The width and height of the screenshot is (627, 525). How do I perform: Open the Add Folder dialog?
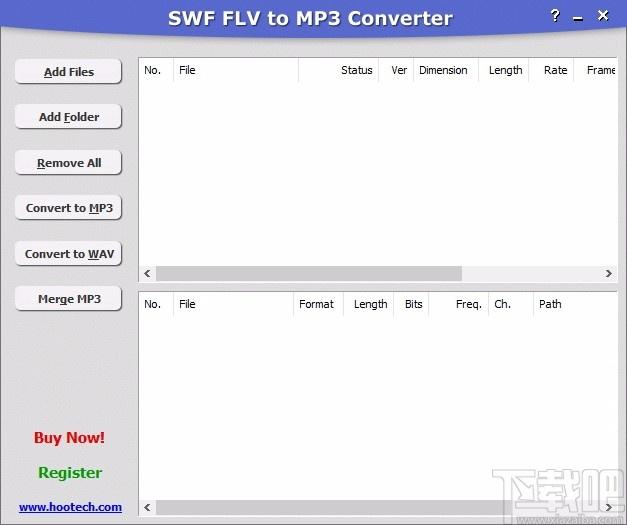click(68, 117)
